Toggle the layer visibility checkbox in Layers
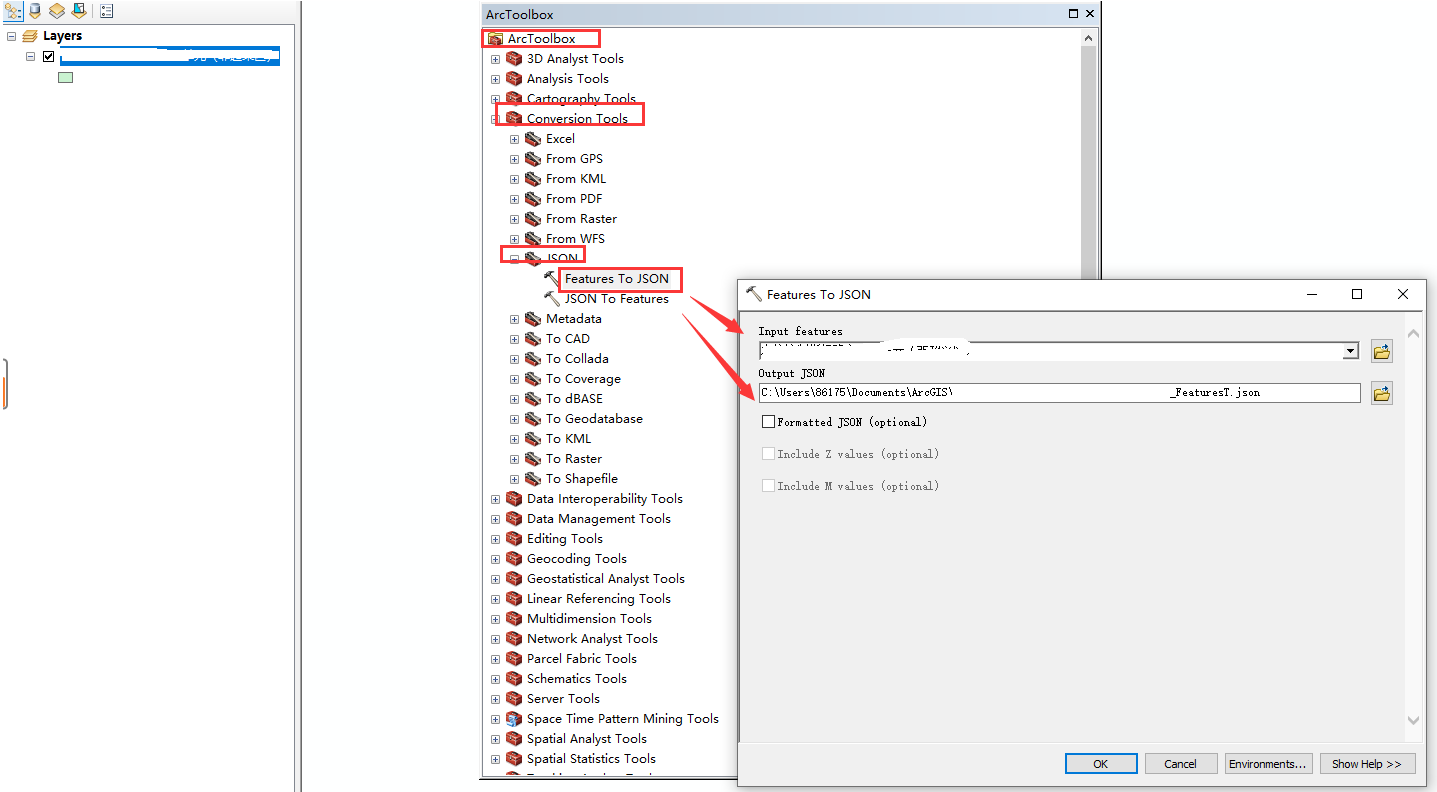This screenshot has height=792, width=1437. coord(48,56)
